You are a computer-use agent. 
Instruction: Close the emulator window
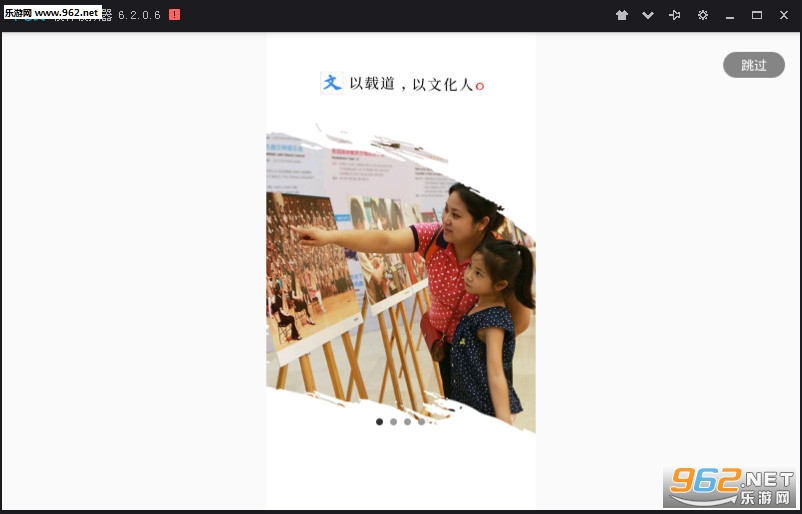pyautogui.click(x=783, y=15)
